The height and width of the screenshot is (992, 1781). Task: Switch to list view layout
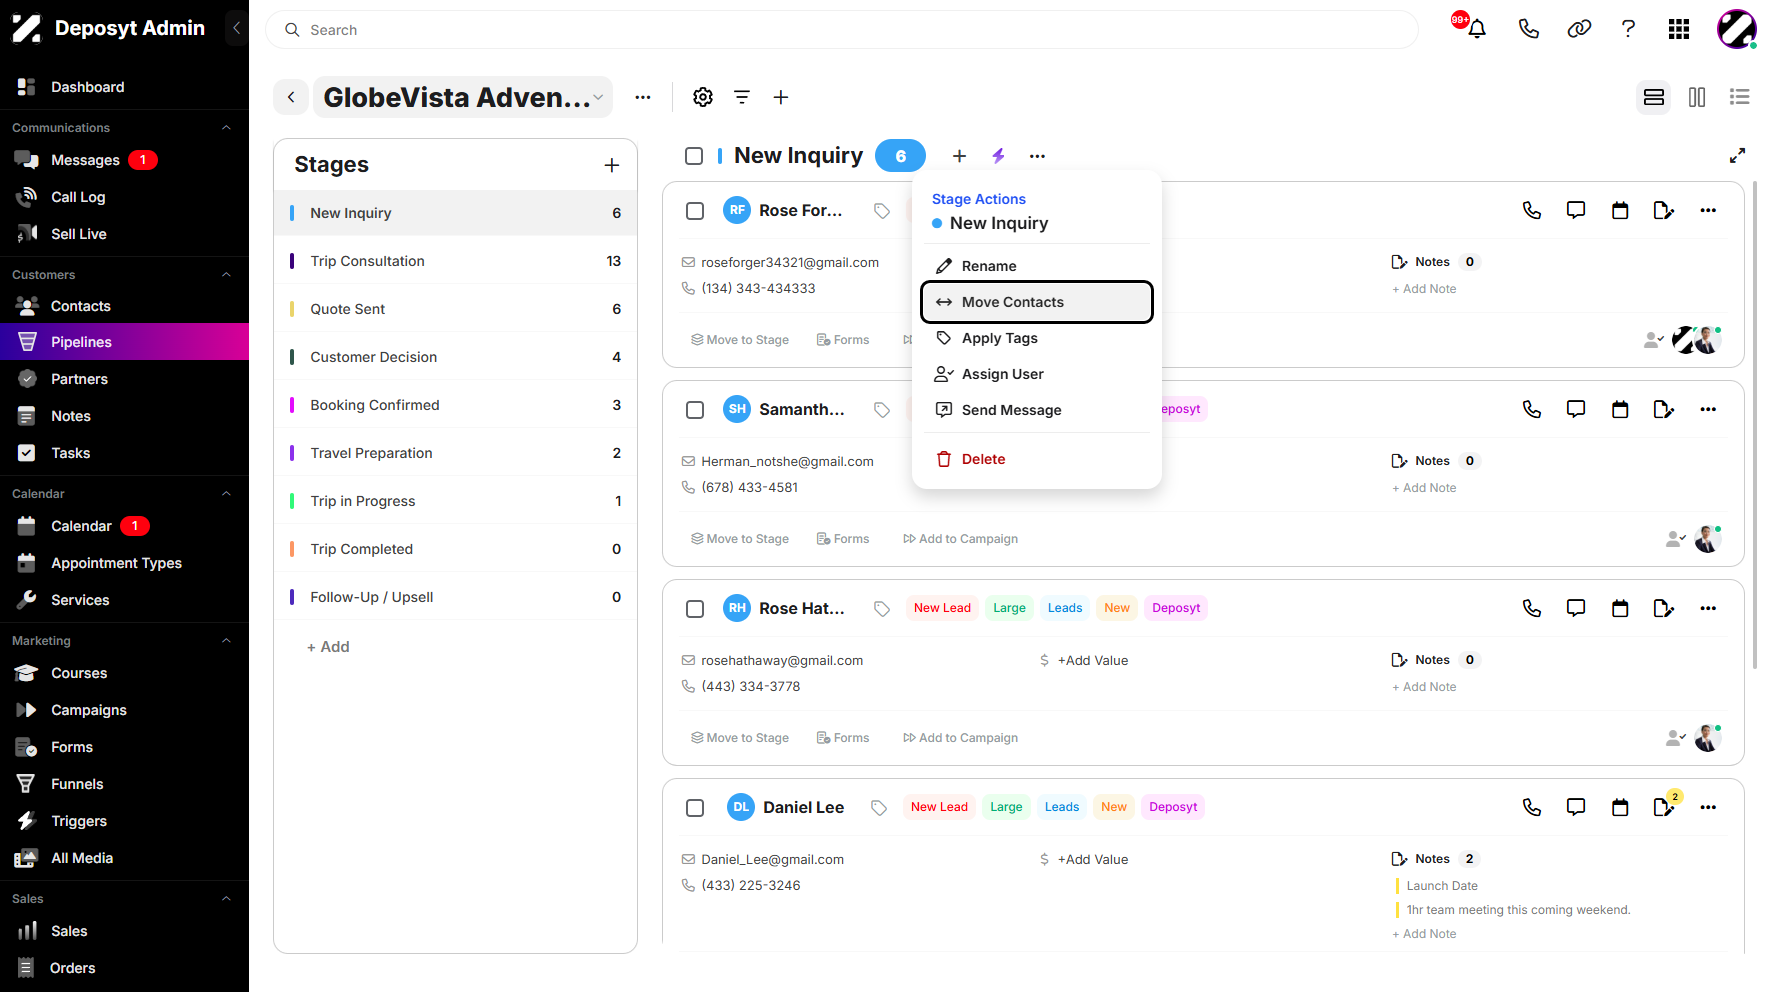tap(1739, 97)
